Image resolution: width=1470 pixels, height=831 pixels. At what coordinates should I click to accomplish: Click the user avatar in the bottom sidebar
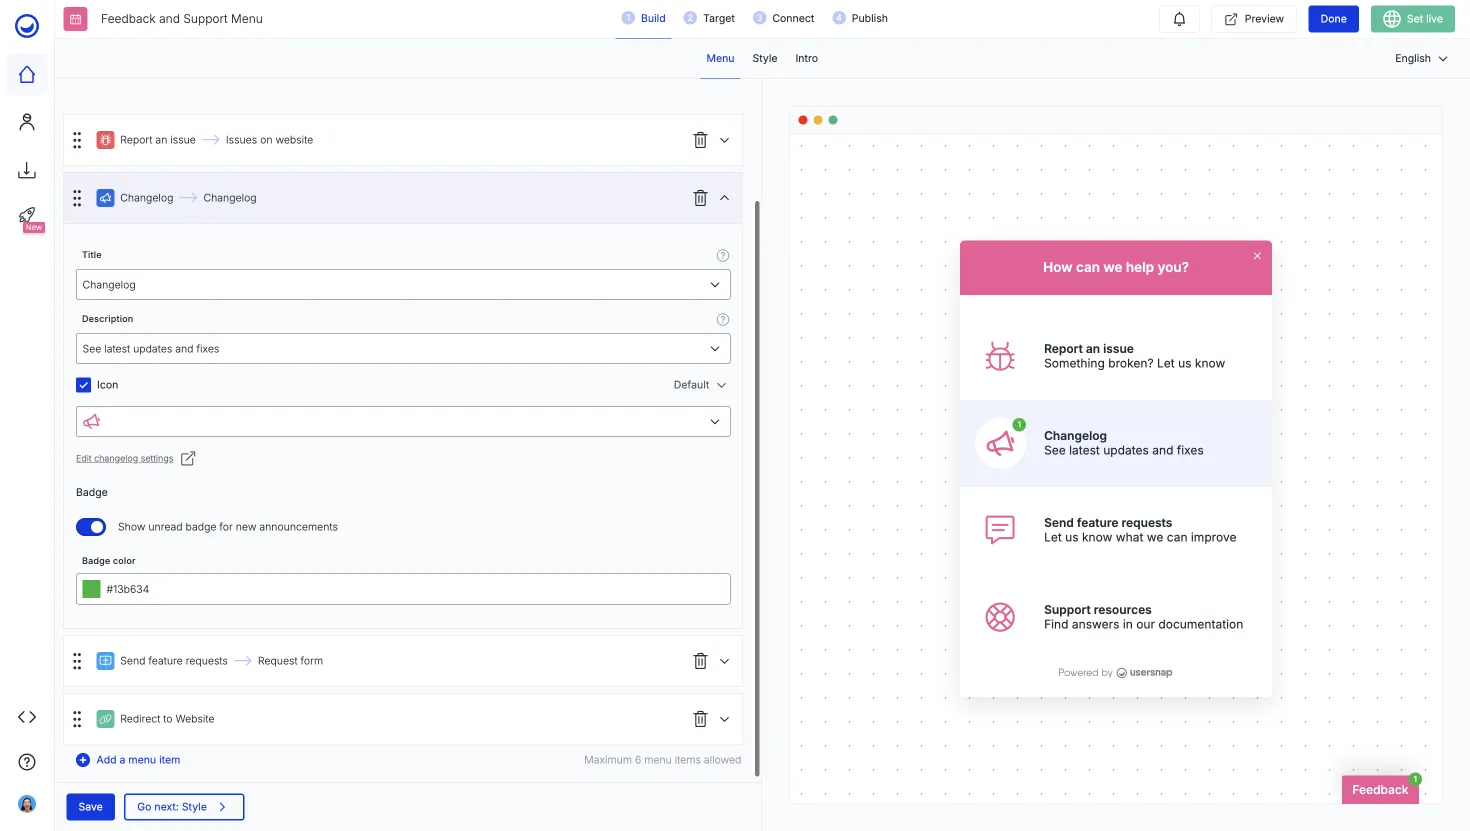[x=26, y=803]
